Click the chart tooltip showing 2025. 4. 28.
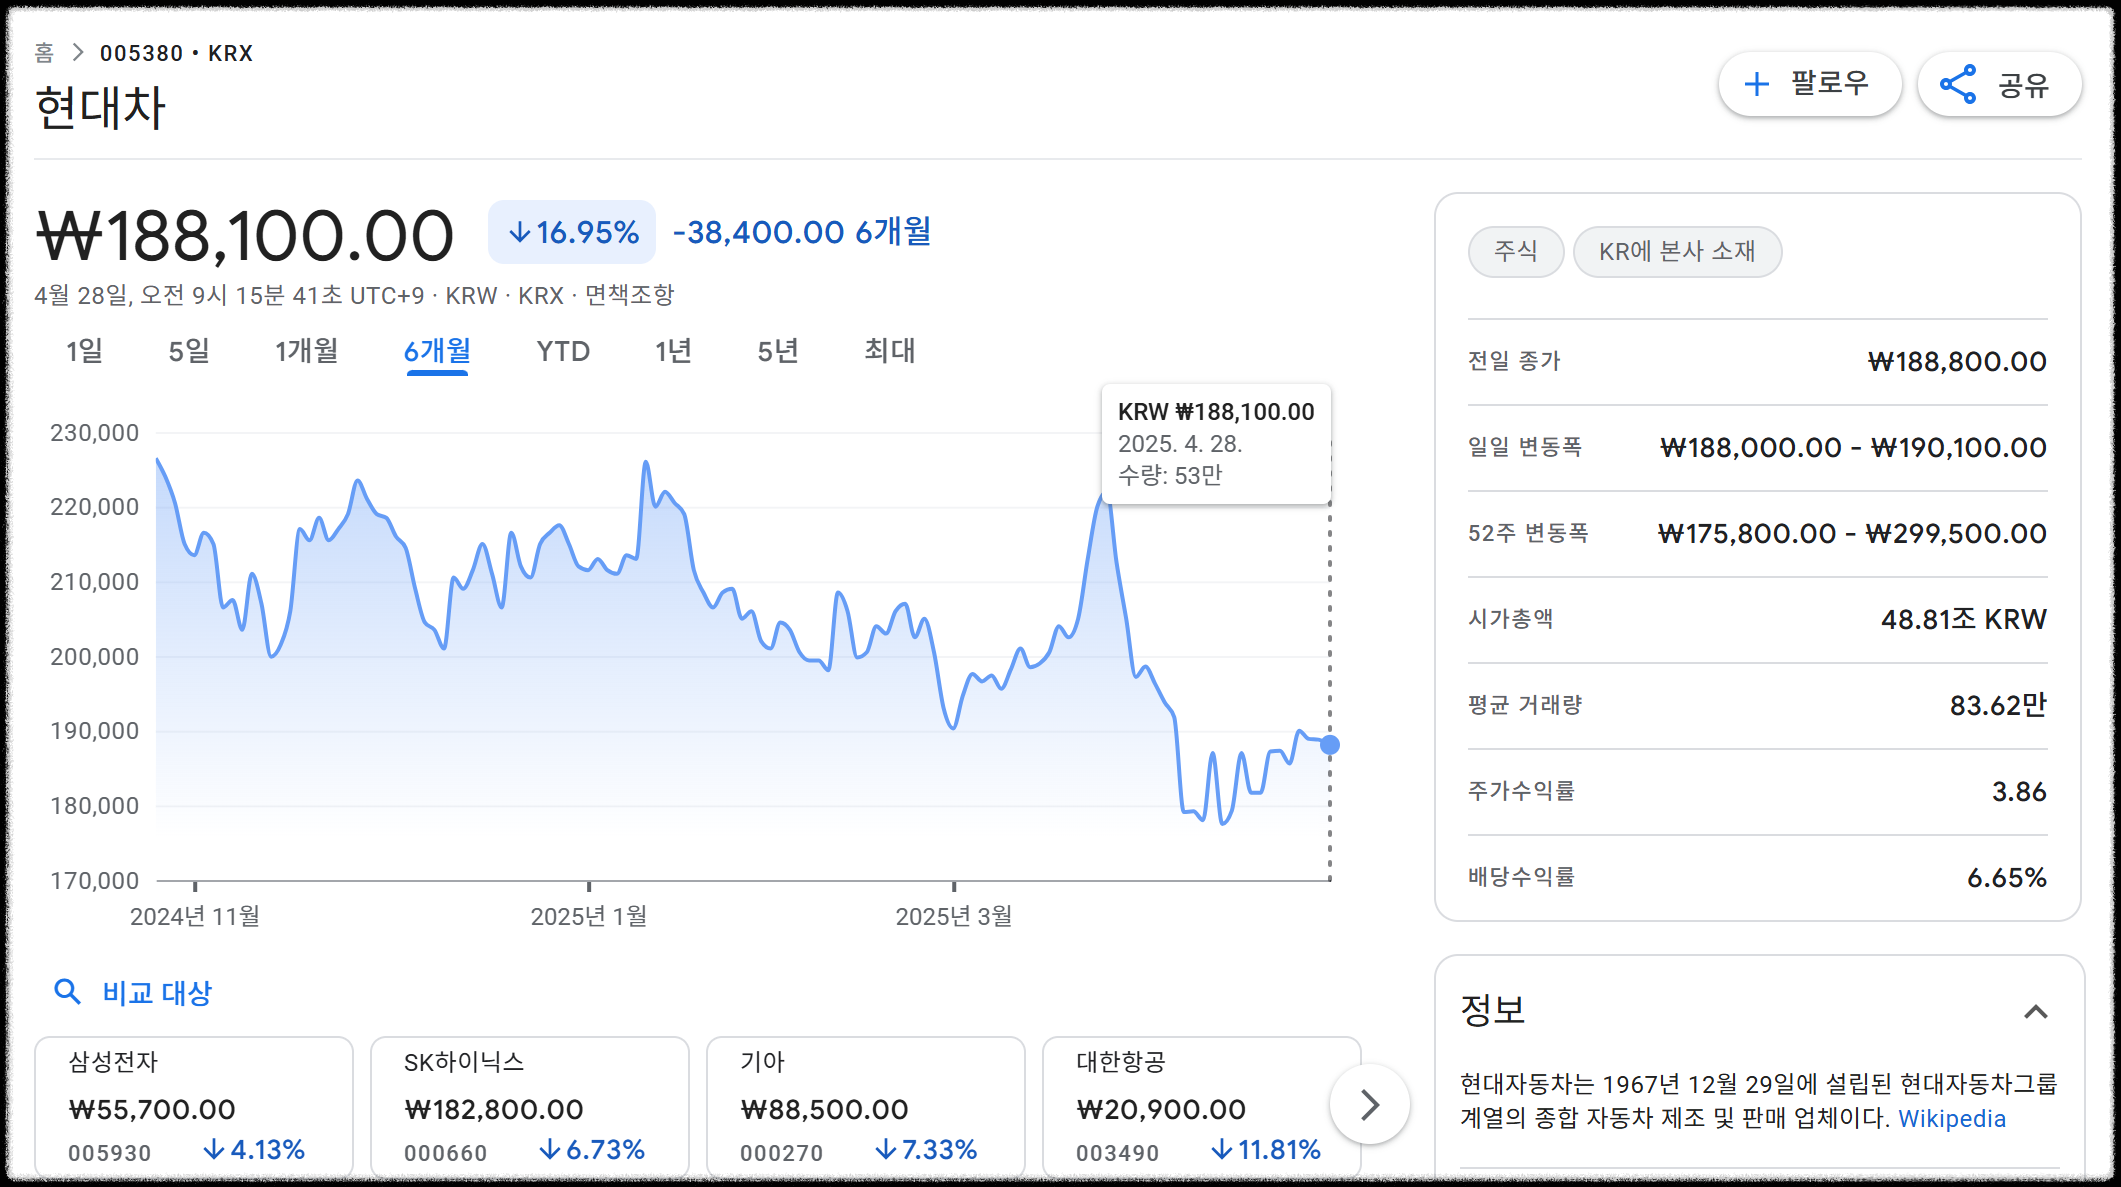Image resolution: width=2121 pixels, height=1187 pixels. pyautogui.click(x=1216, y=443)
